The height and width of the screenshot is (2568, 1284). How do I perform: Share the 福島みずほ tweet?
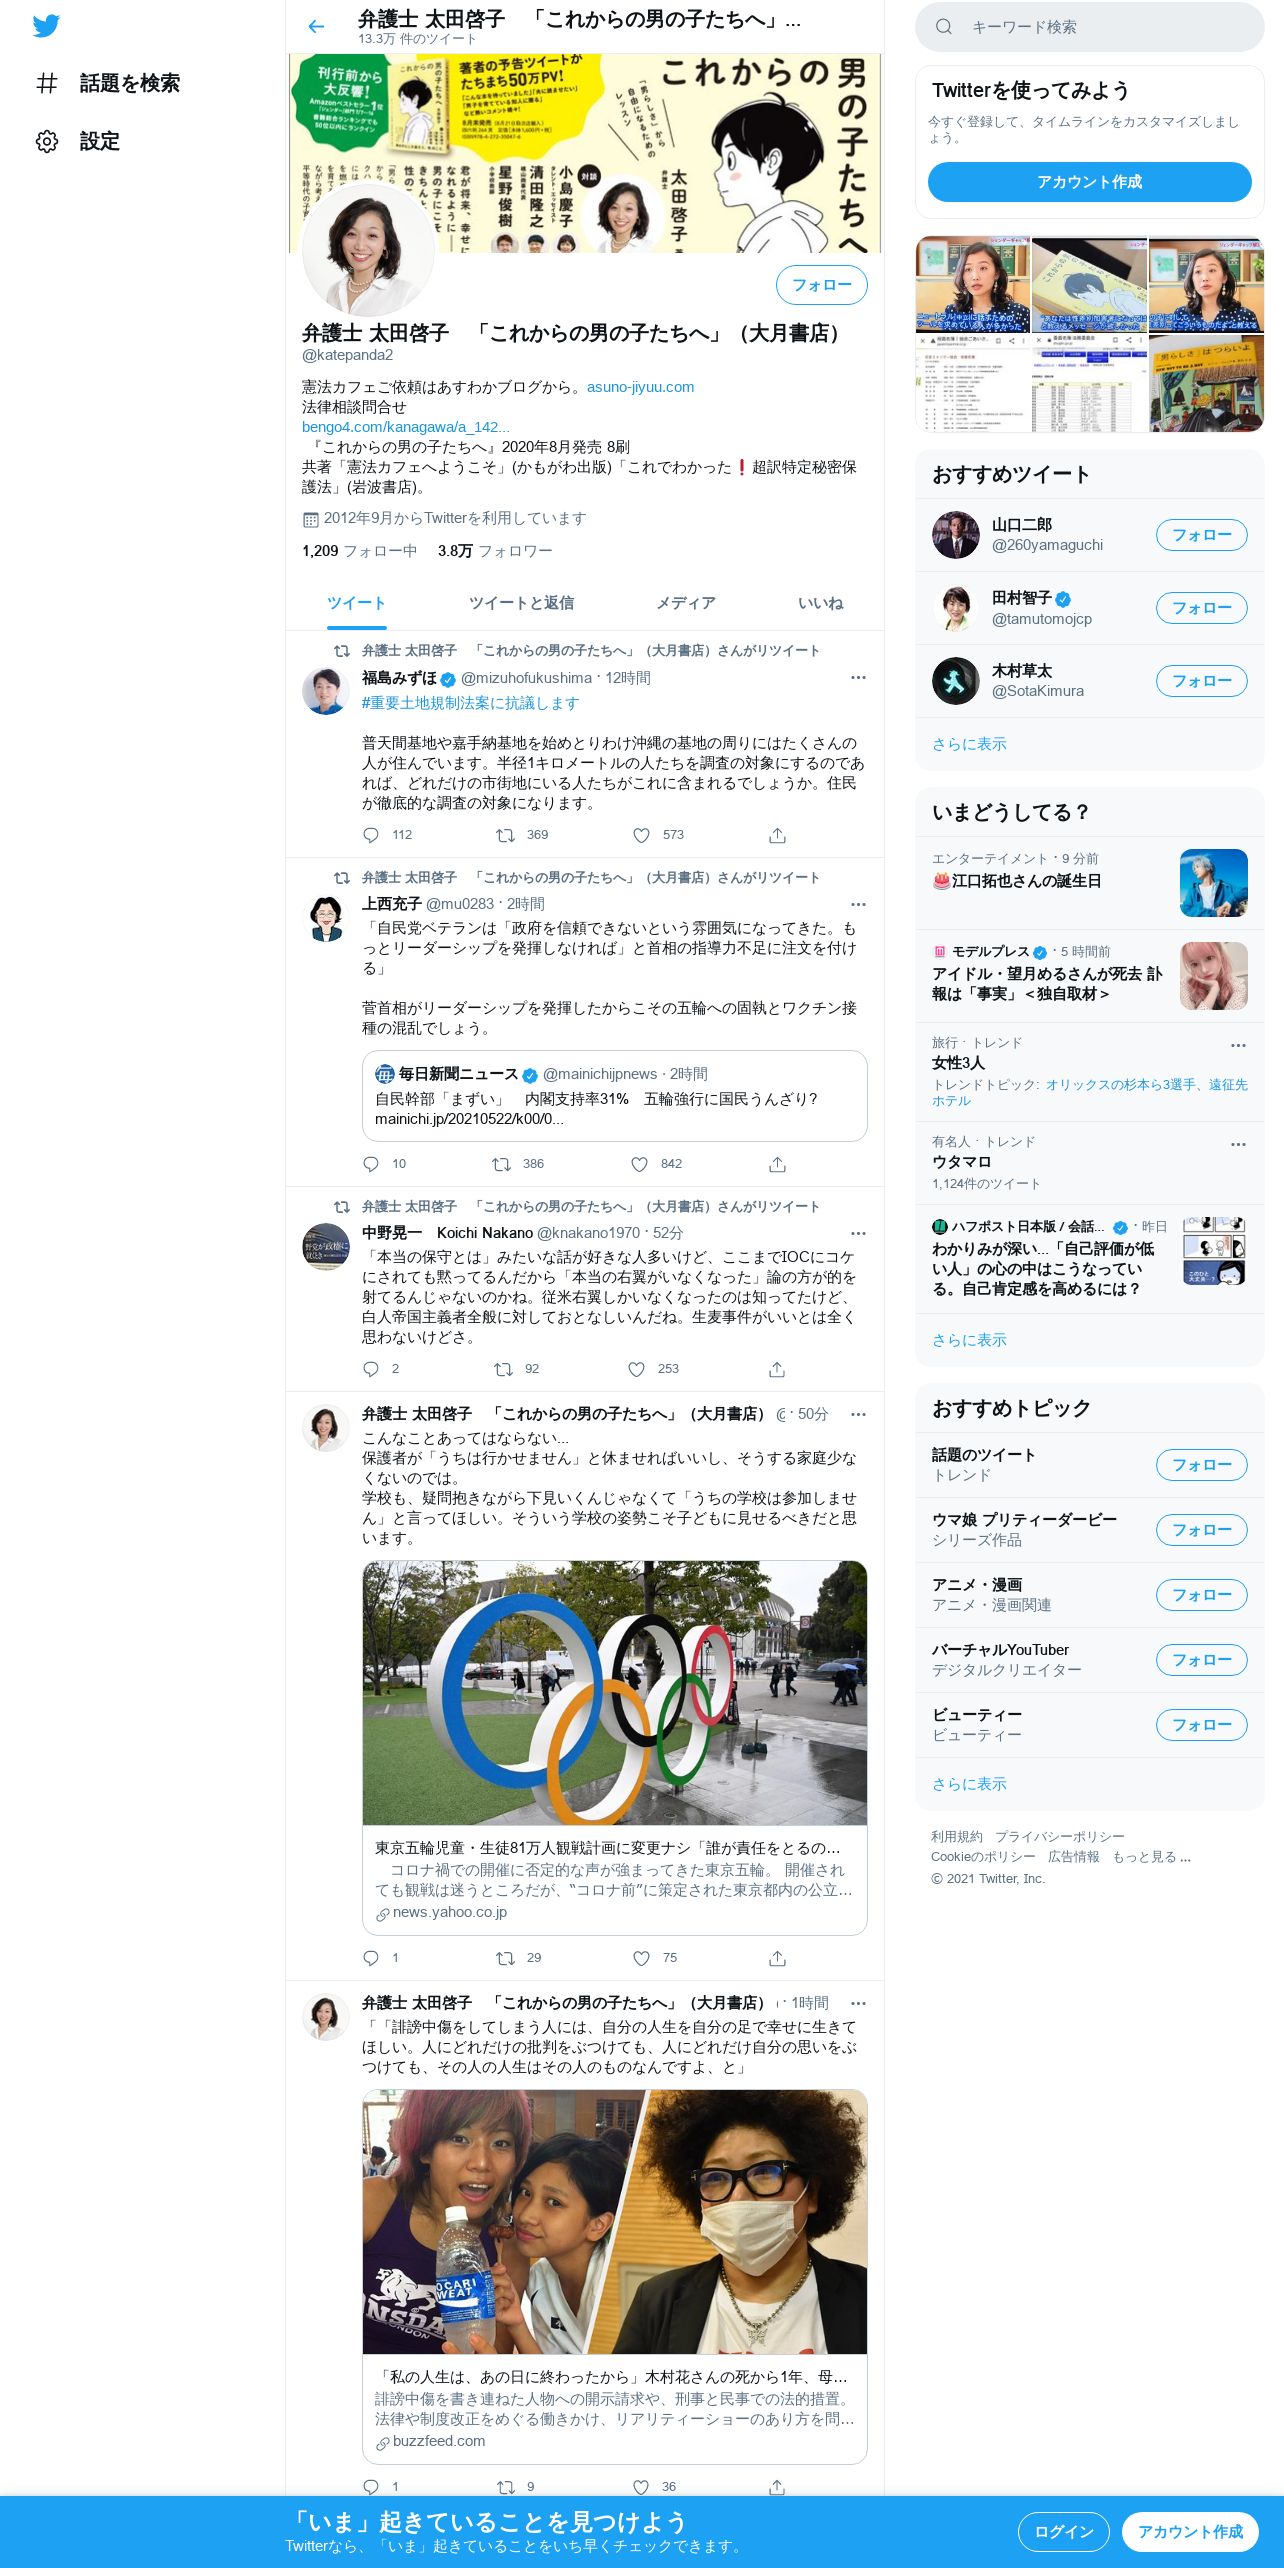[x=777, y=835]
